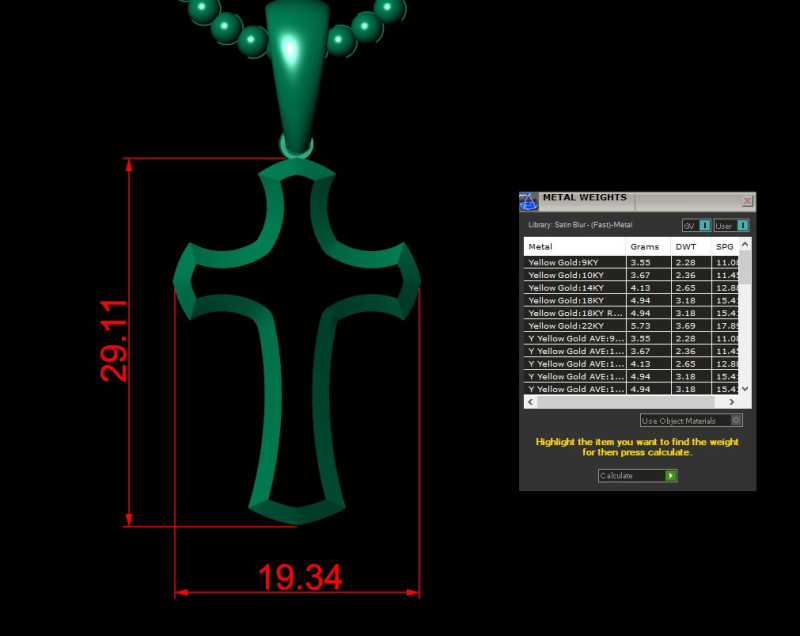The height and width of the screenshot is (636, 800).
Task: Sort metals by the Grams column header
Action: point(644,246)
